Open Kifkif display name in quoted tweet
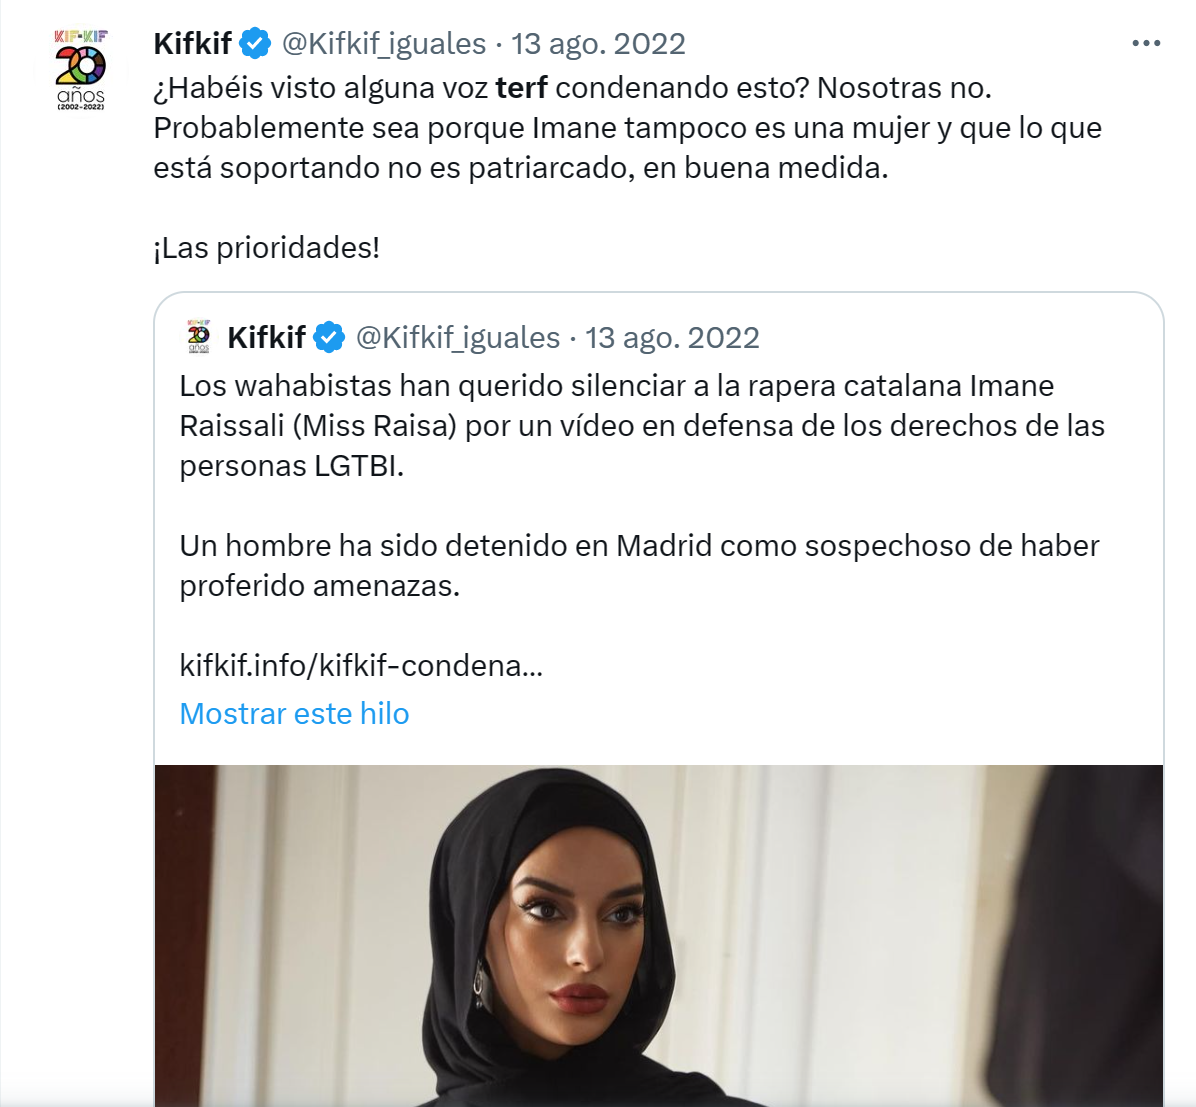Image resolution: width=1196 pixels, height=1107 pixels. click(x=266, y=337)
